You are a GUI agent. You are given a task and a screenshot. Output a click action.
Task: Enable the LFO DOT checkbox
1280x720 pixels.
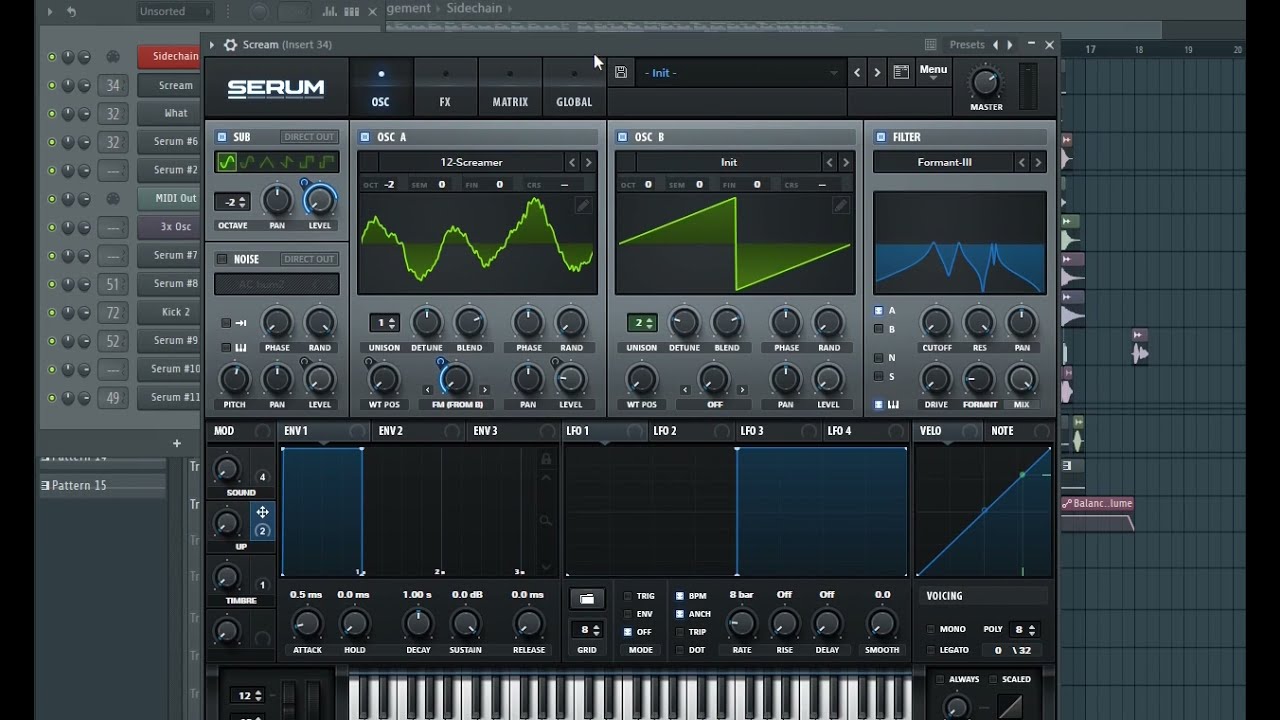click(680, 650)
